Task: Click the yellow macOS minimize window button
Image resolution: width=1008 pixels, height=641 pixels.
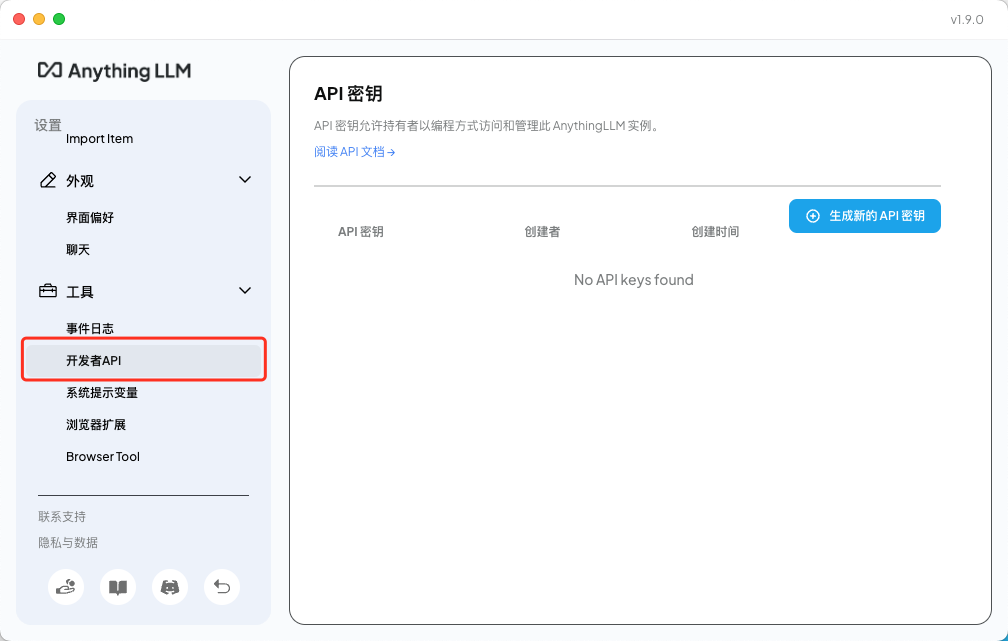Action: tap(39, 19)
